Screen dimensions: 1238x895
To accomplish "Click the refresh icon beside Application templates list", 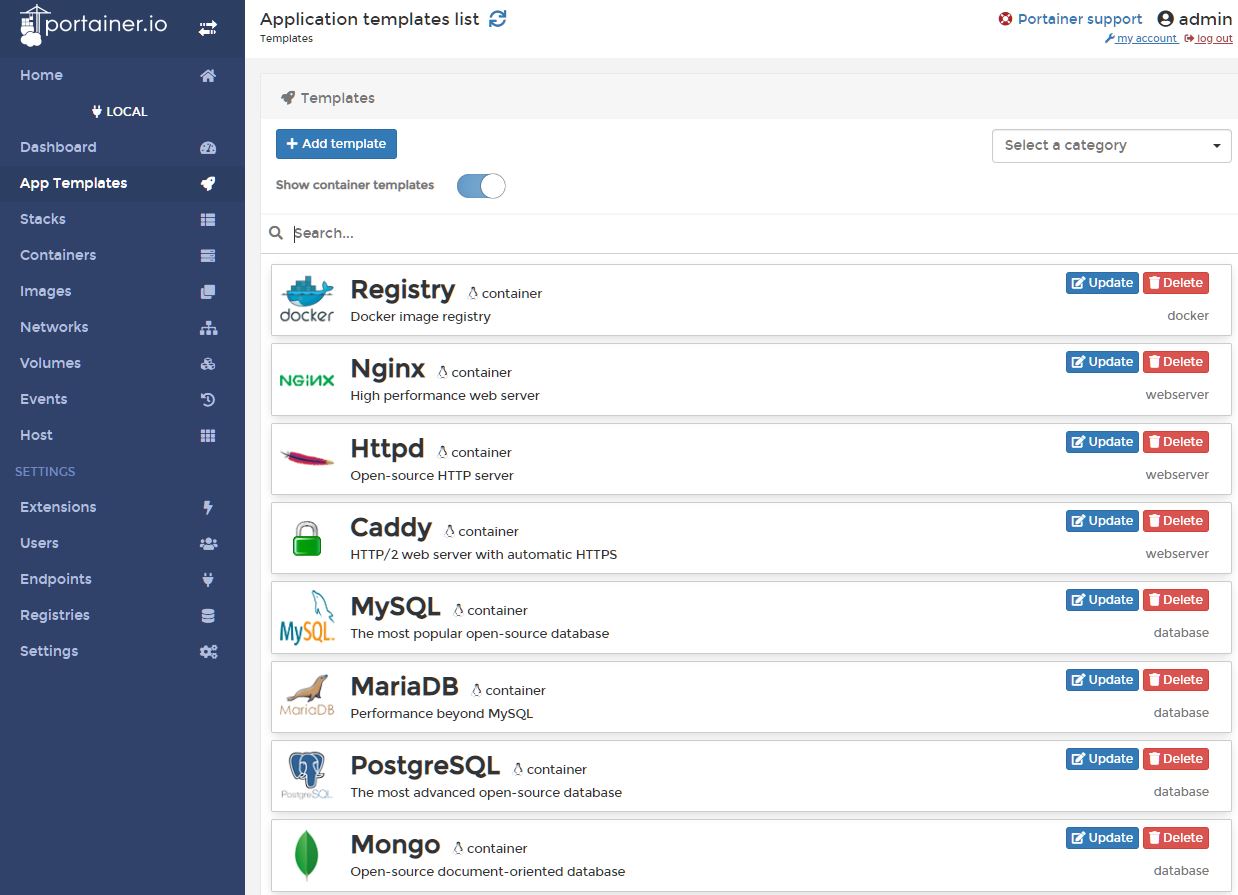I will (x=497, y=18).
